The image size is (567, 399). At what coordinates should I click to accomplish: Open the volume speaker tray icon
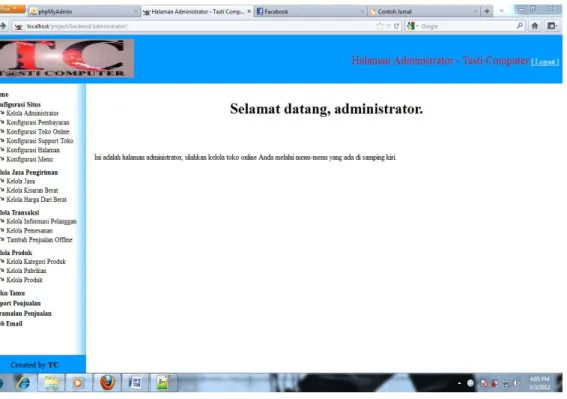(x=516, y=383)
